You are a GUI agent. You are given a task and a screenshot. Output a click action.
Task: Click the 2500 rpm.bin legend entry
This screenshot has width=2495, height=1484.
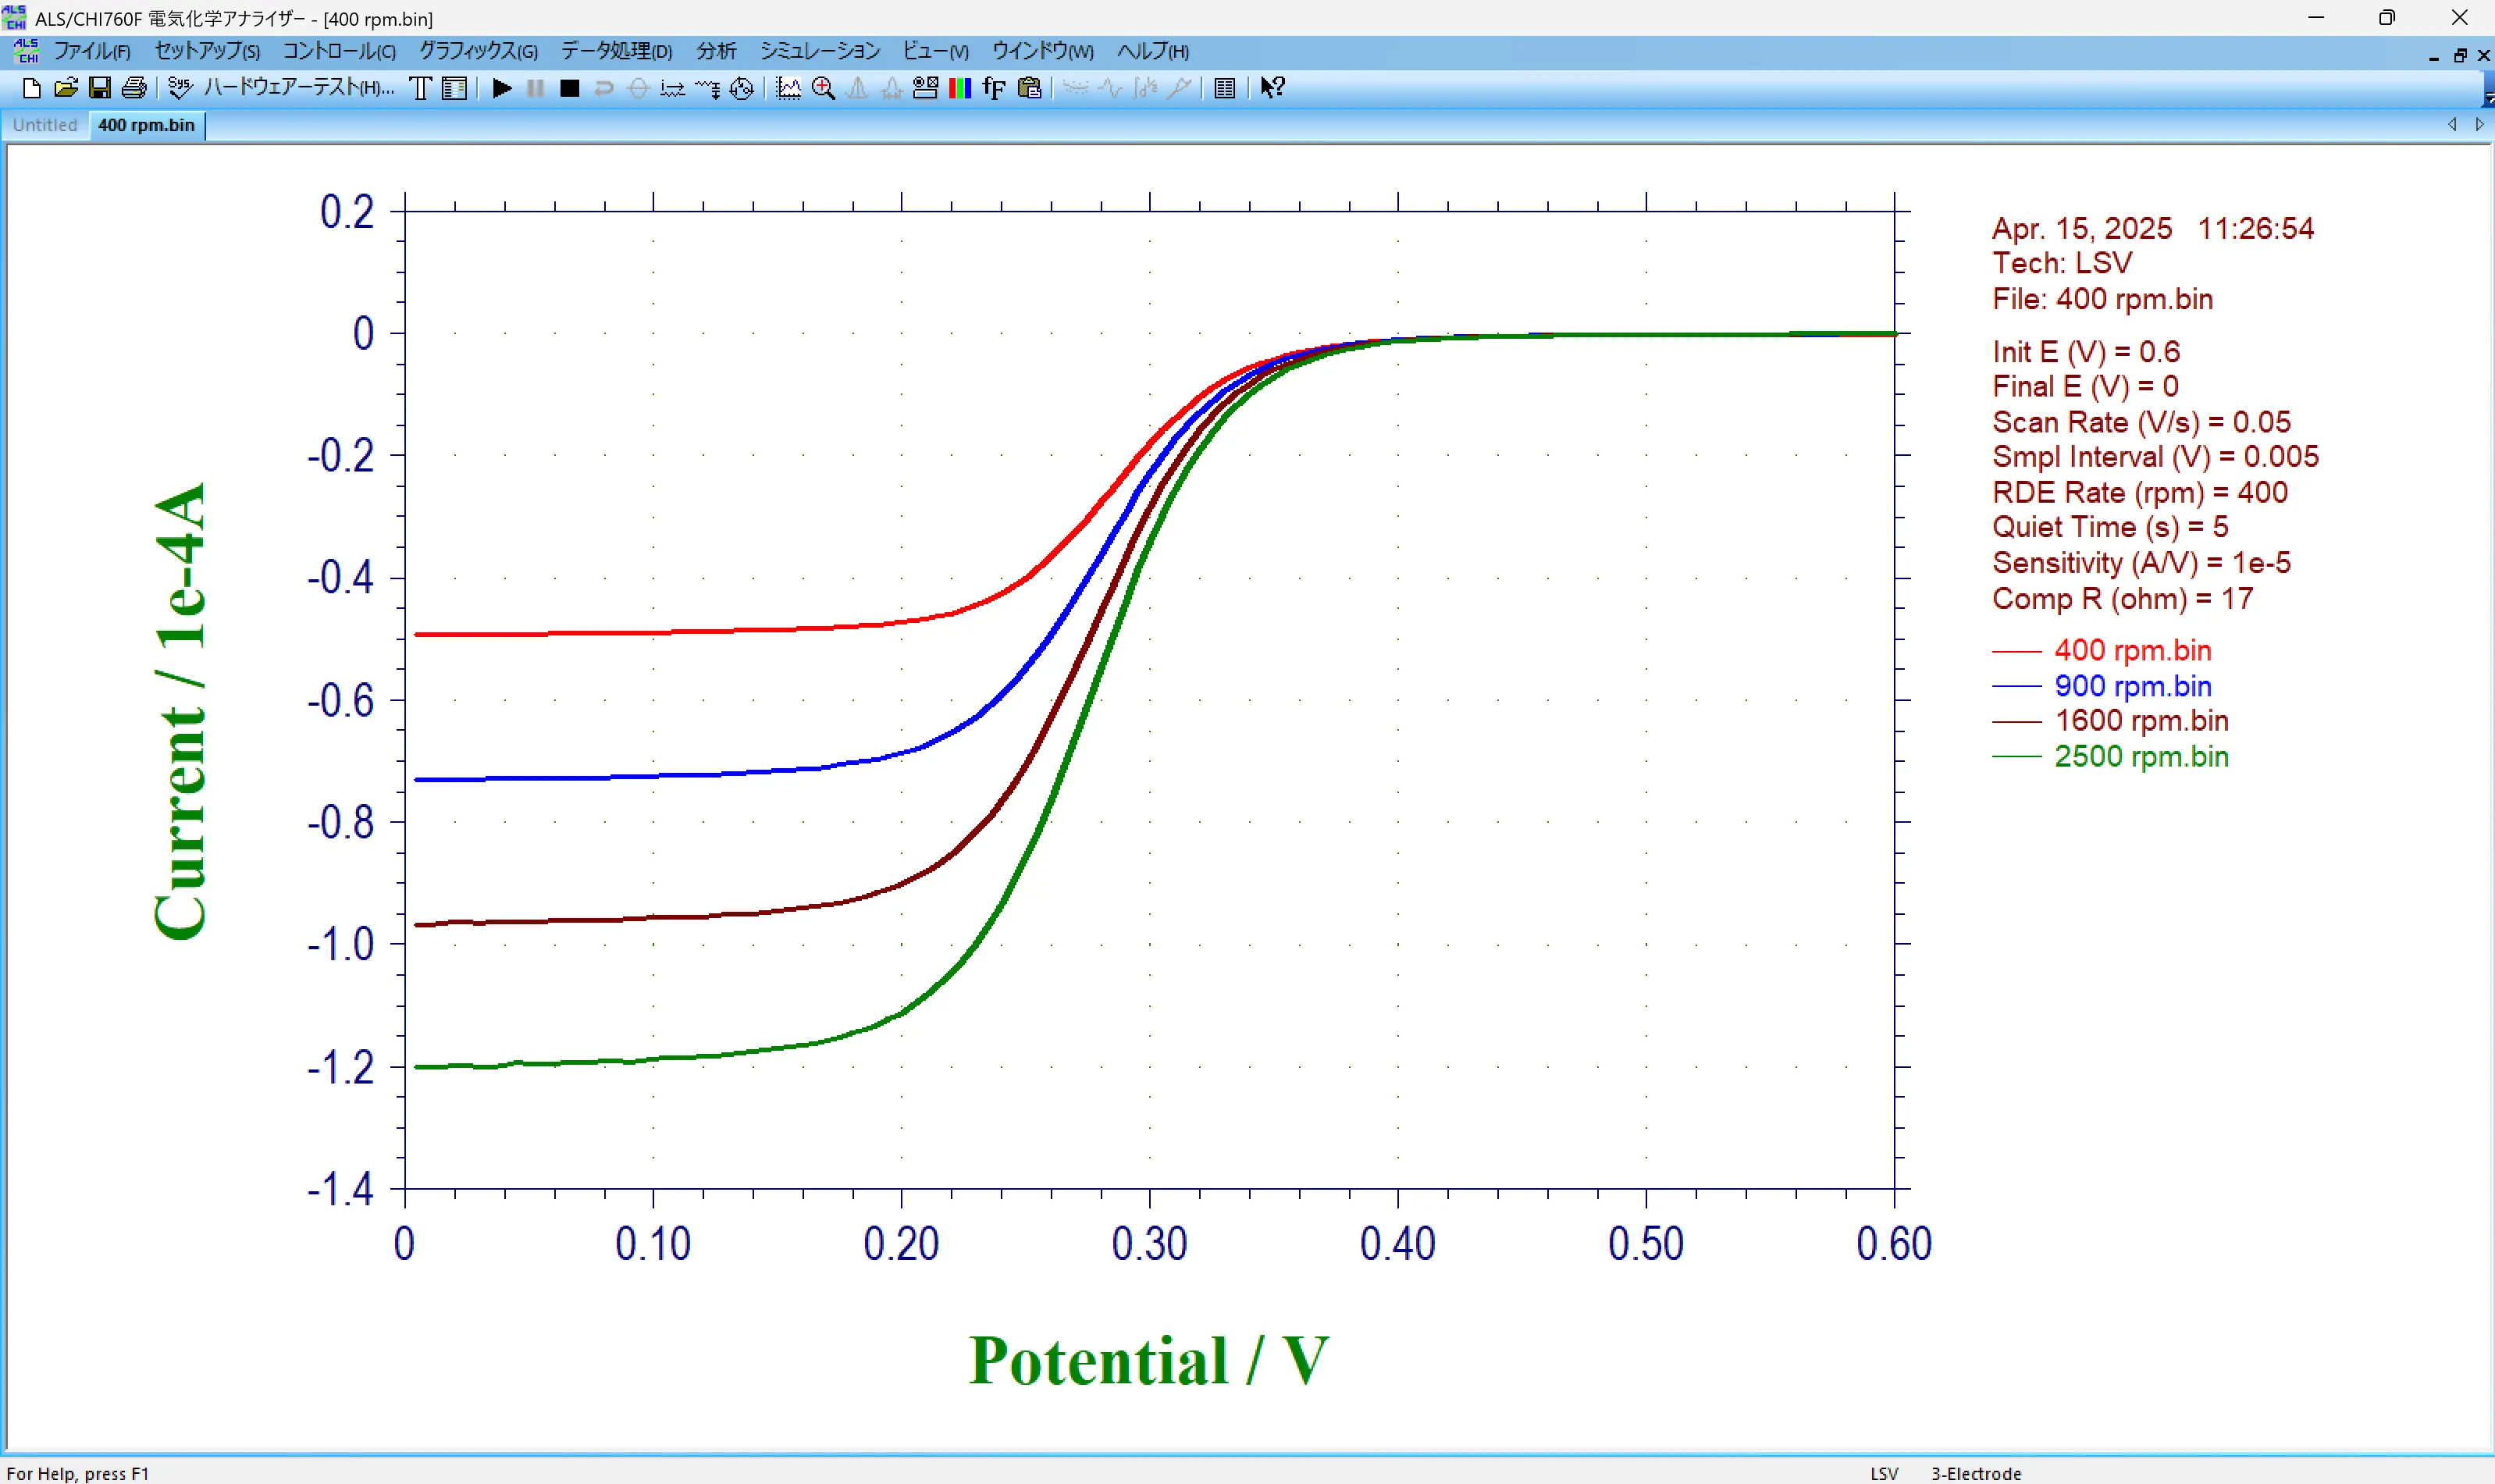[x=2140, y=757]
